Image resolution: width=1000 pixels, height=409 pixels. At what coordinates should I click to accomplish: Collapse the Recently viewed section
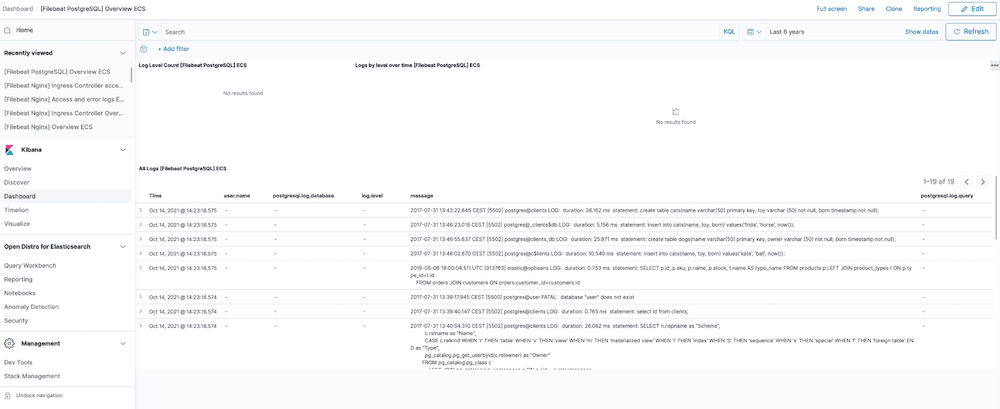123,53
